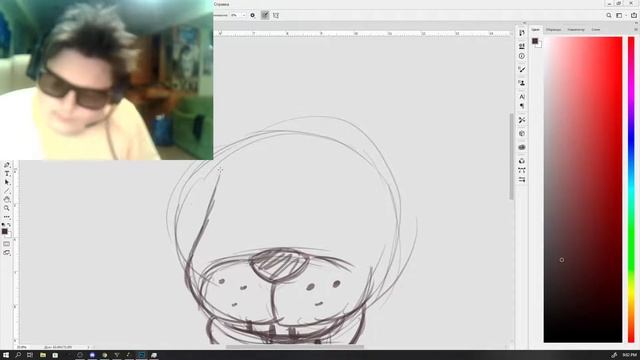Click the canvas horizontal scrollbar

295,347
